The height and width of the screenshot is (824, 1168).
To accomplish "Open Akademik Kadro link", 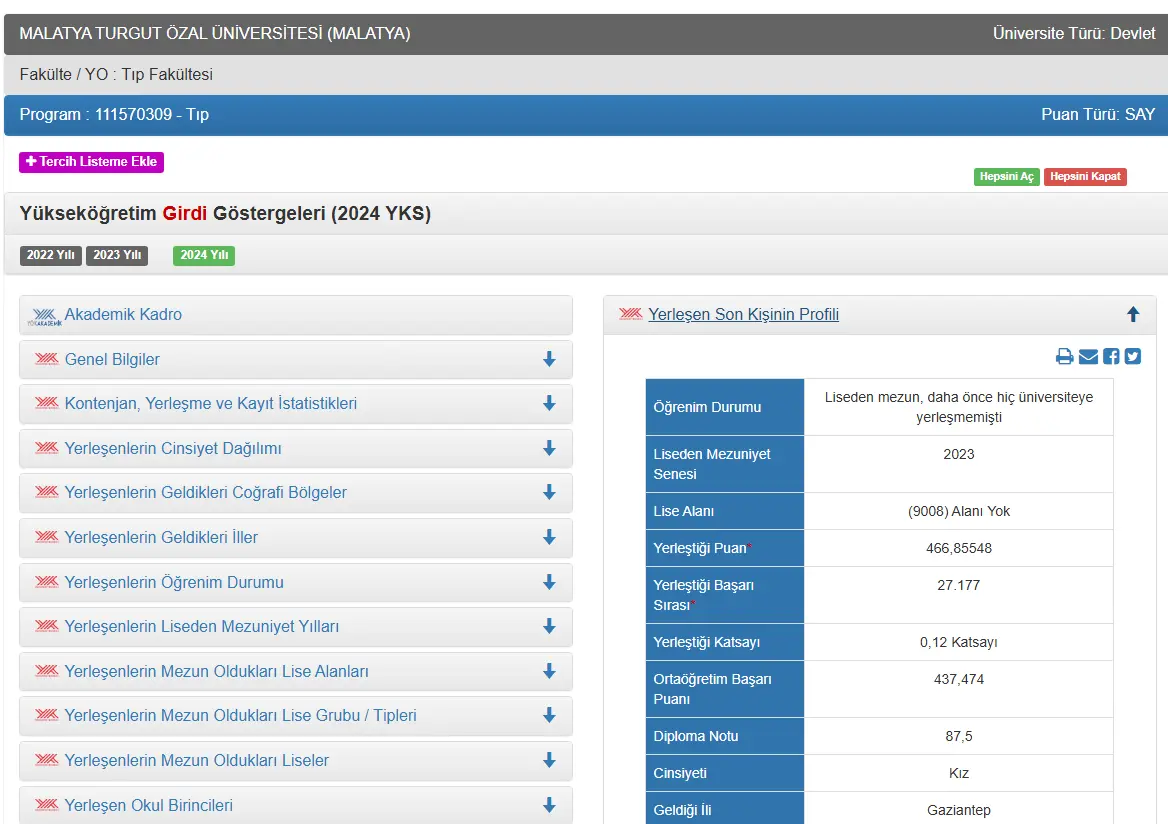I will (123, 314).
